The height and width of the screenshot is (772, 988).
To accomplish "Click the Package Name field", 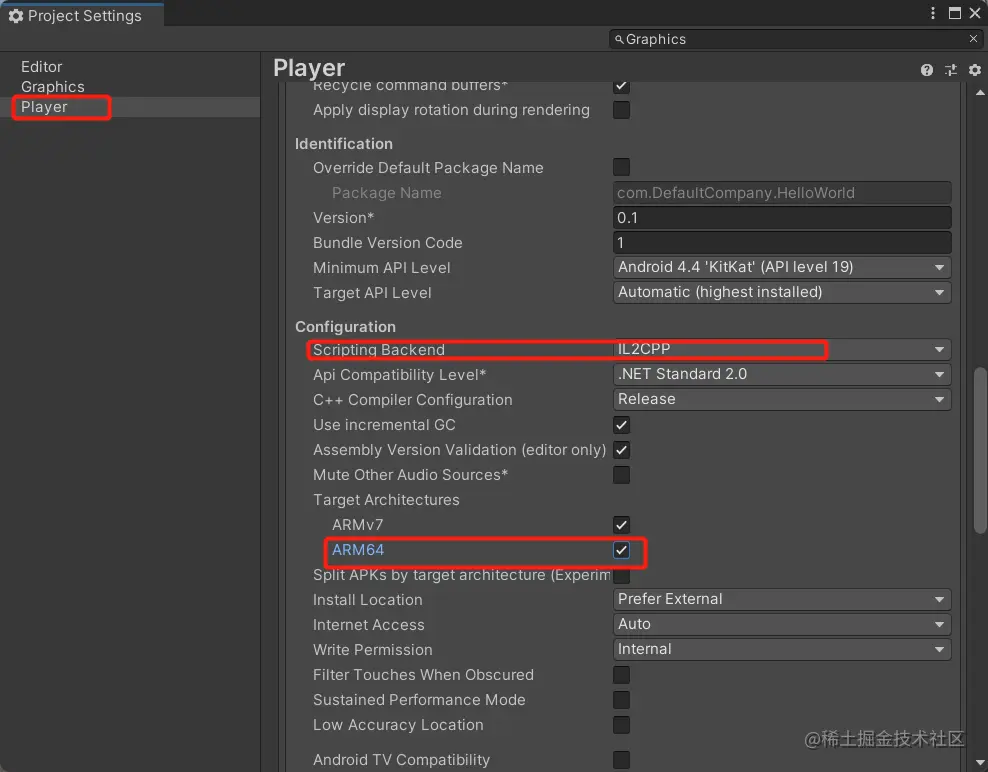I will pyautogui.click(x=782, y=193).
